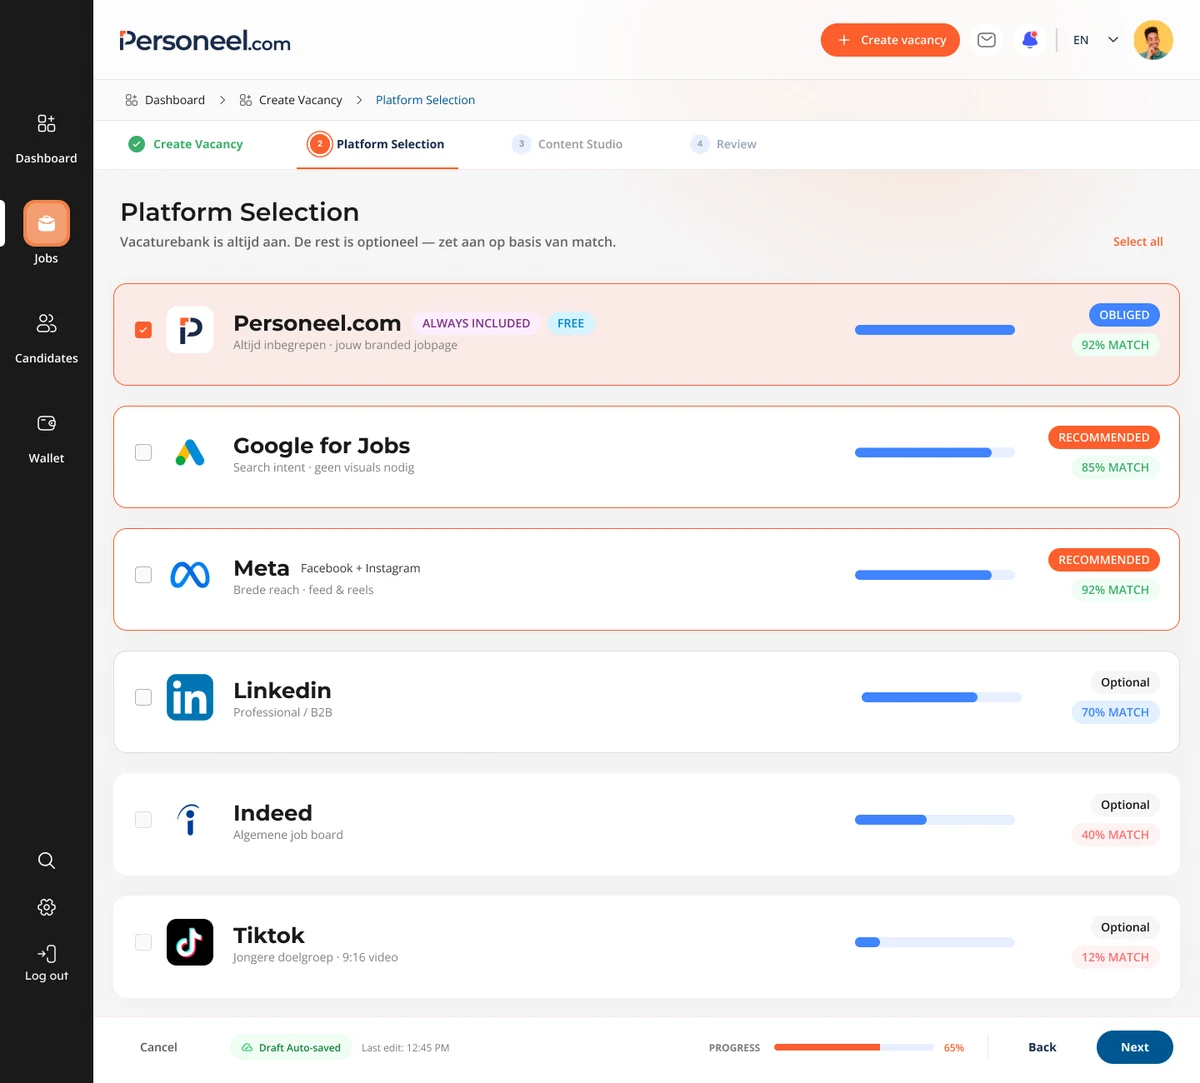The image size is (1200, 1083).
Task: Click the Draft Auto-saved cloud icon
Action: [247, 1047]
